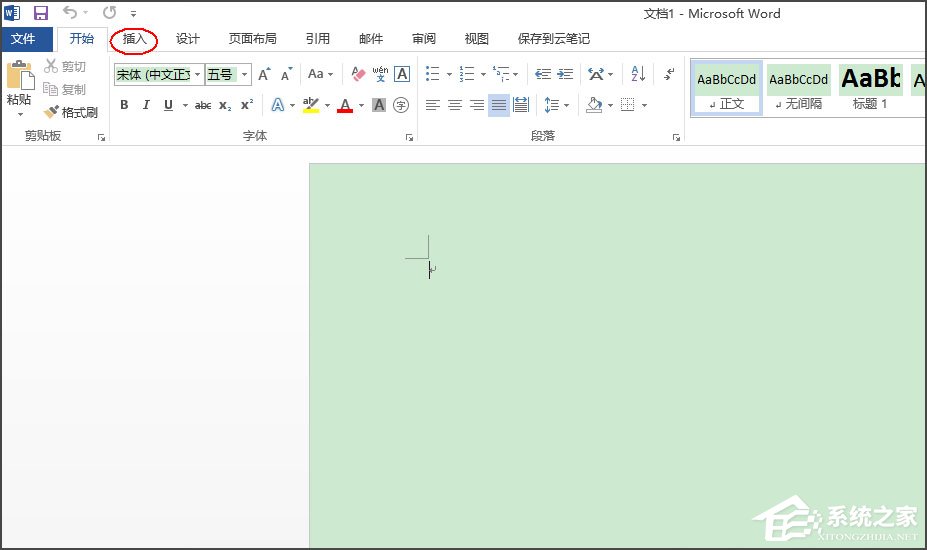Click the 粘贴 (Paste) button

(x=19, y=83)
